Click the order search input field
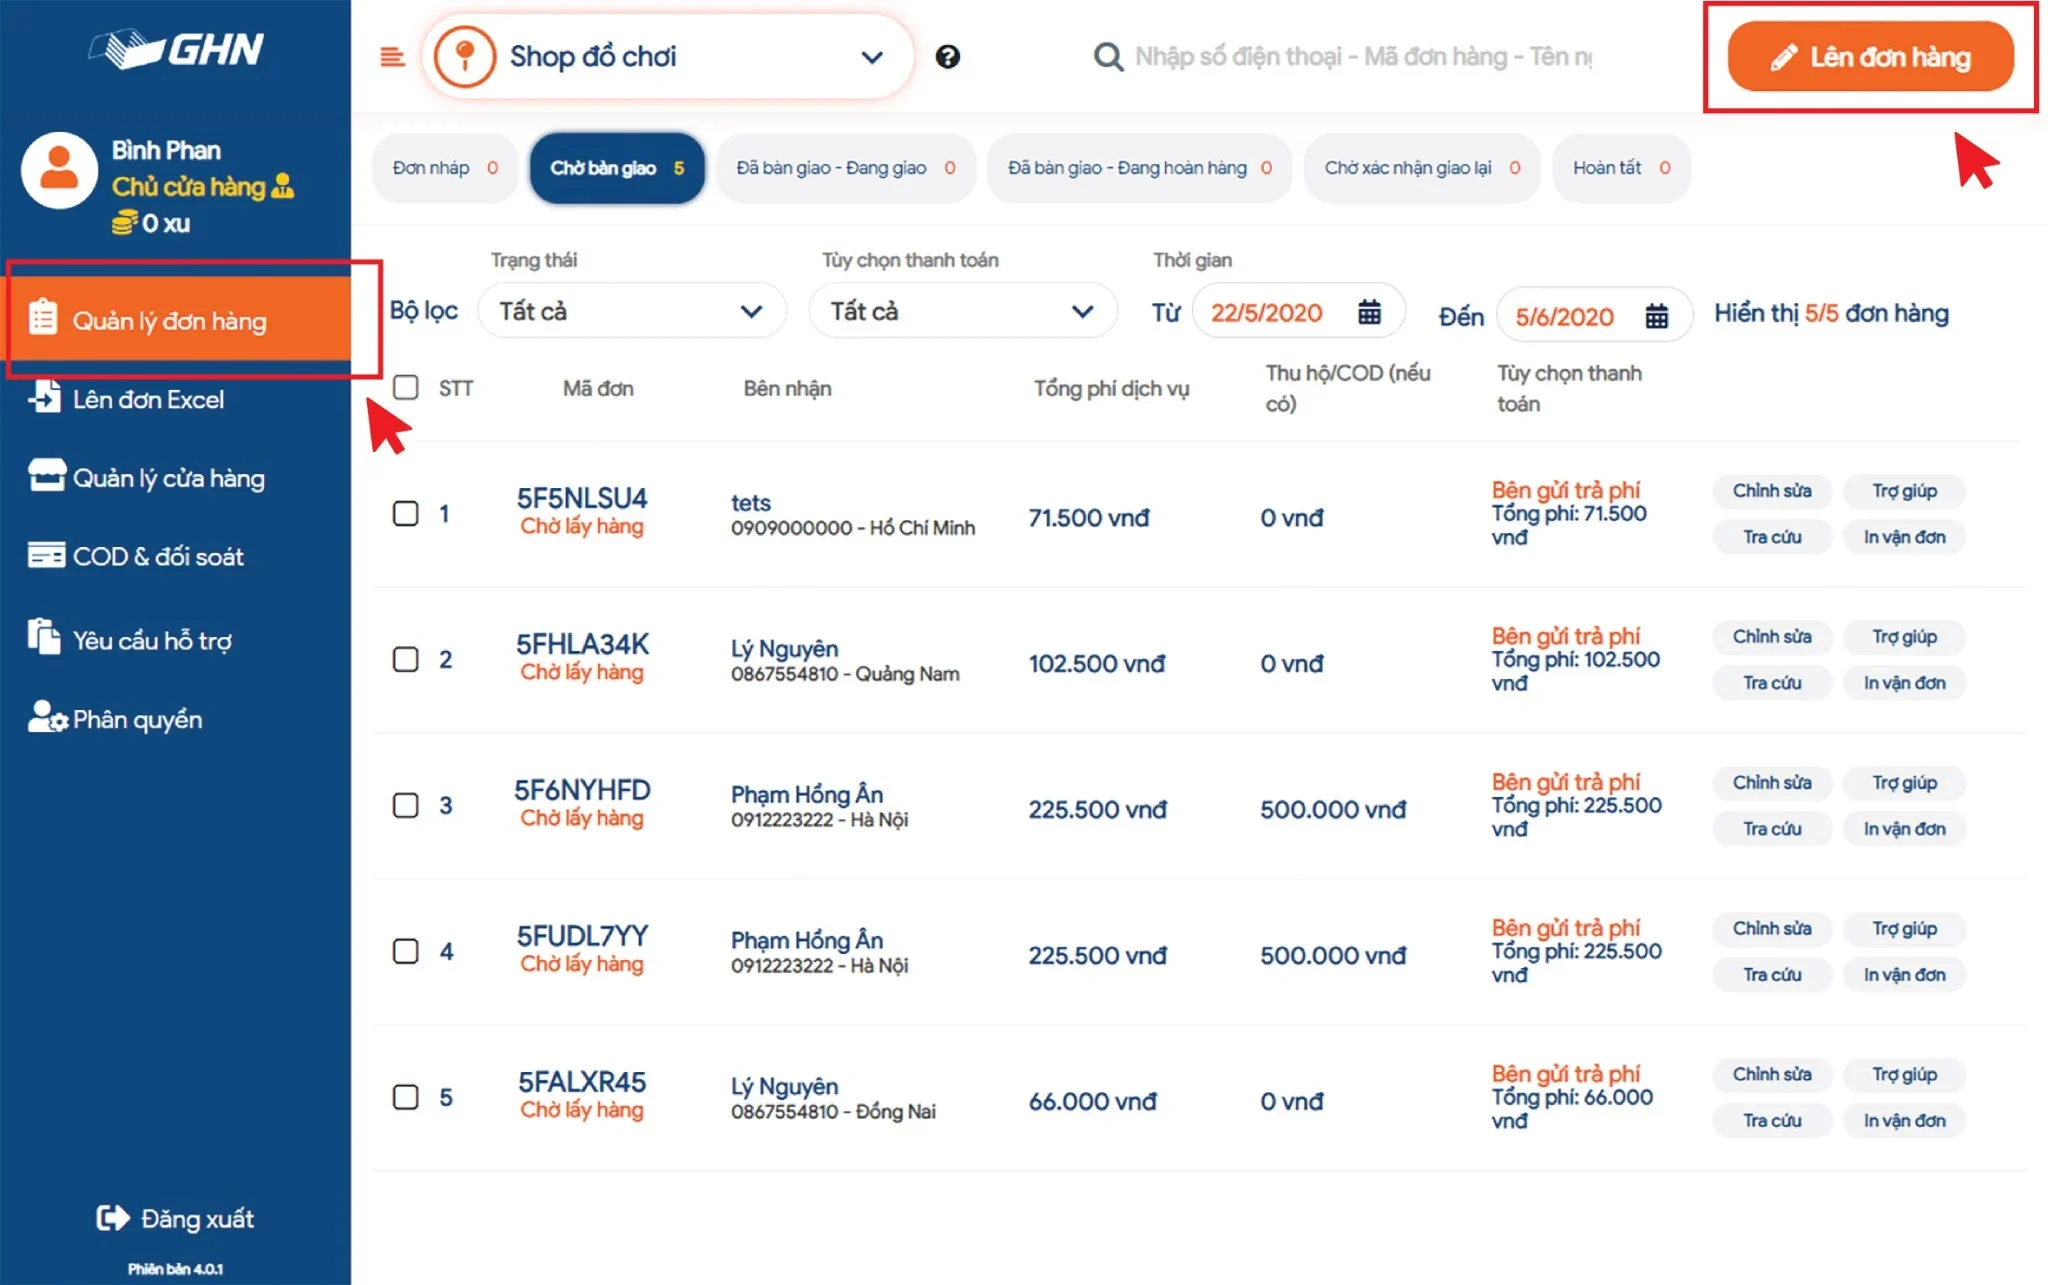 [1362, 57]
